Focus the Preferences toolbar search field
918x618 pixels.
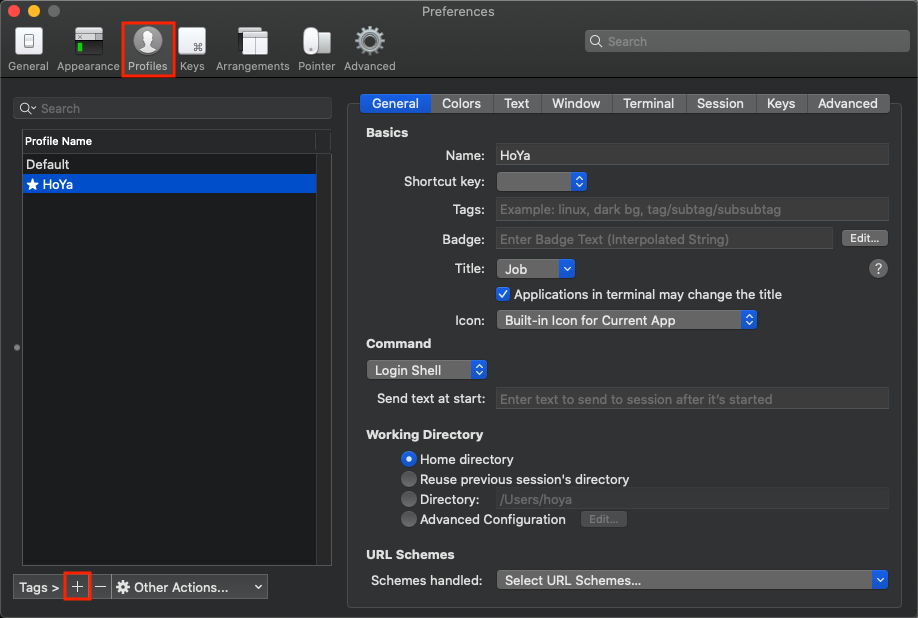pos(747,41)
